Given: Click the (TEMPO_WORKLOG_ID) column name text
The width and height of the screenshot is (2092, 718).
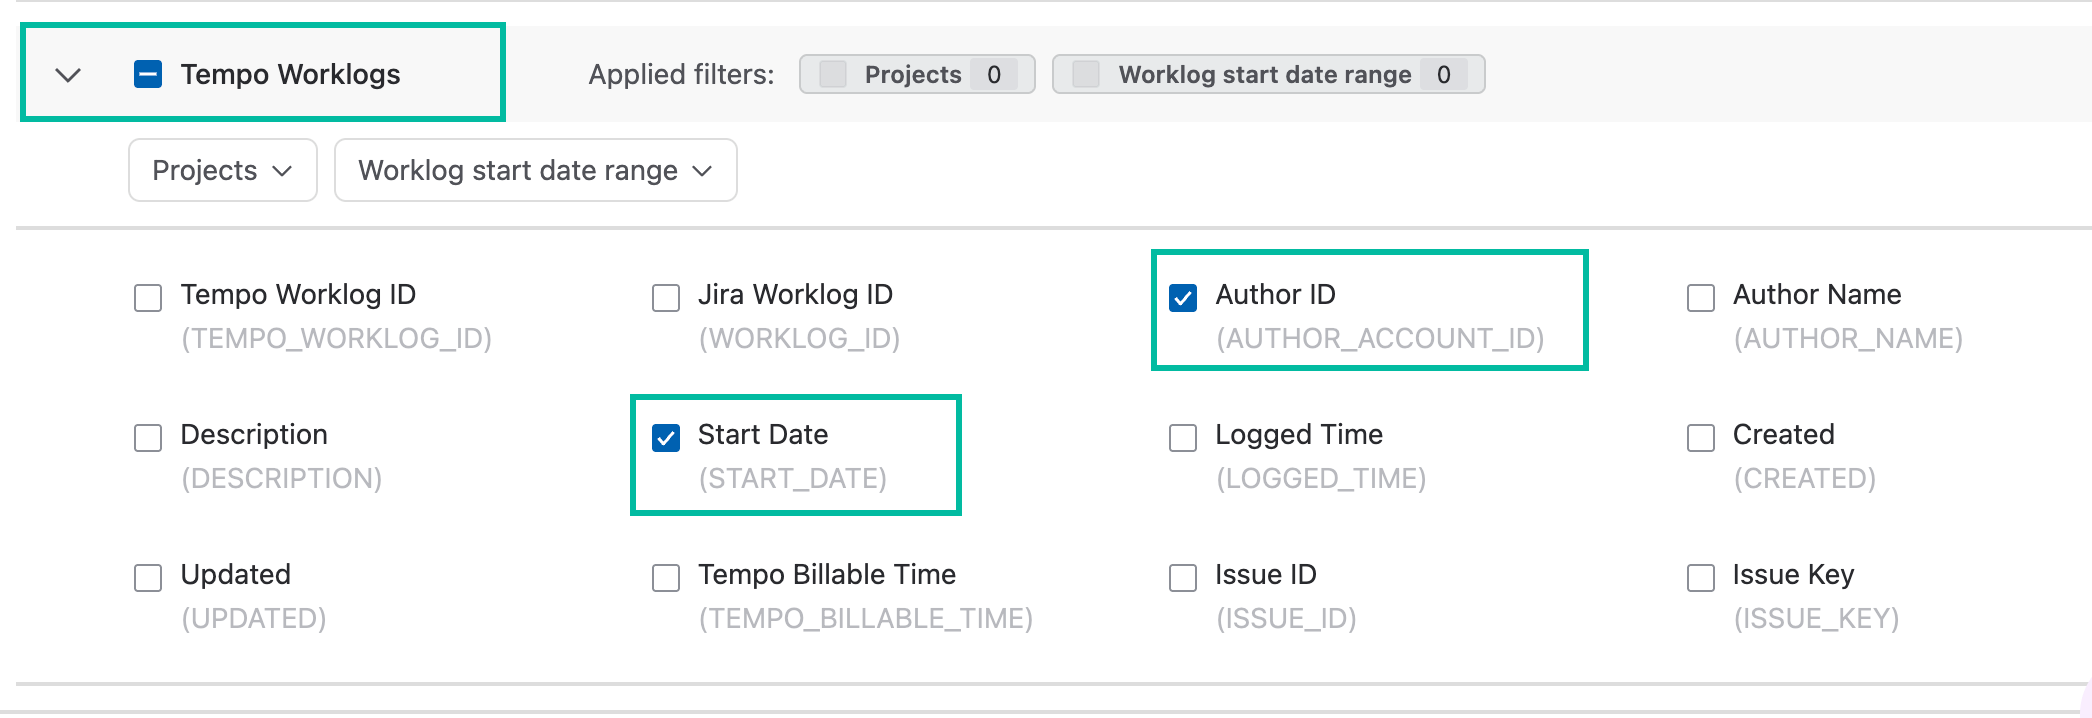Looking at the screenshot, I should [x=336, y=338].
